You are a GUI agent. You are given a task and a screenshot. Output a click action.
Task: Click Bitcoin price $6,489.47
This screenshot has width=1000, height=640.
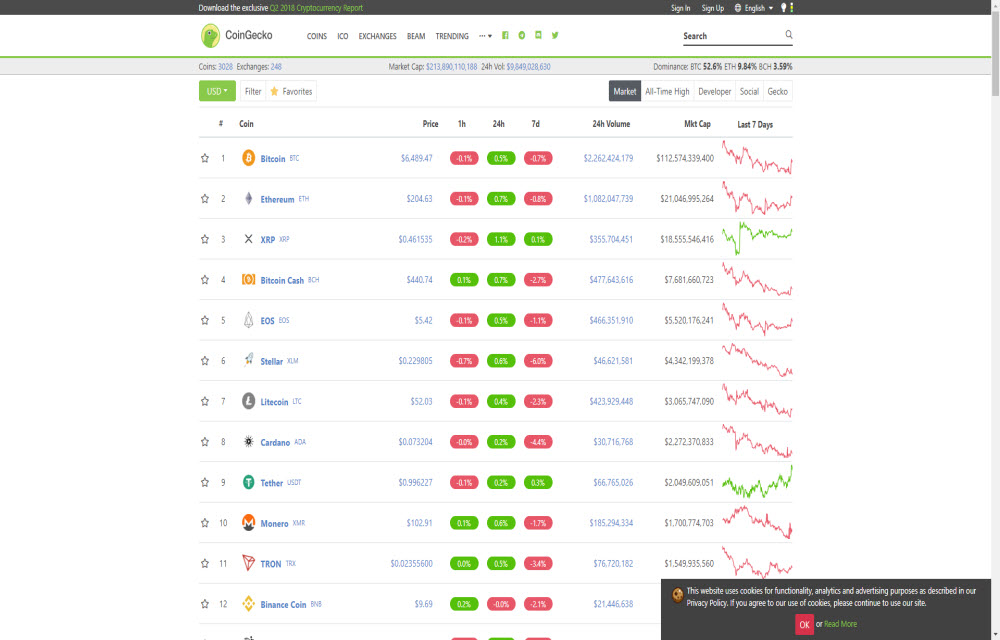[416, 158]
